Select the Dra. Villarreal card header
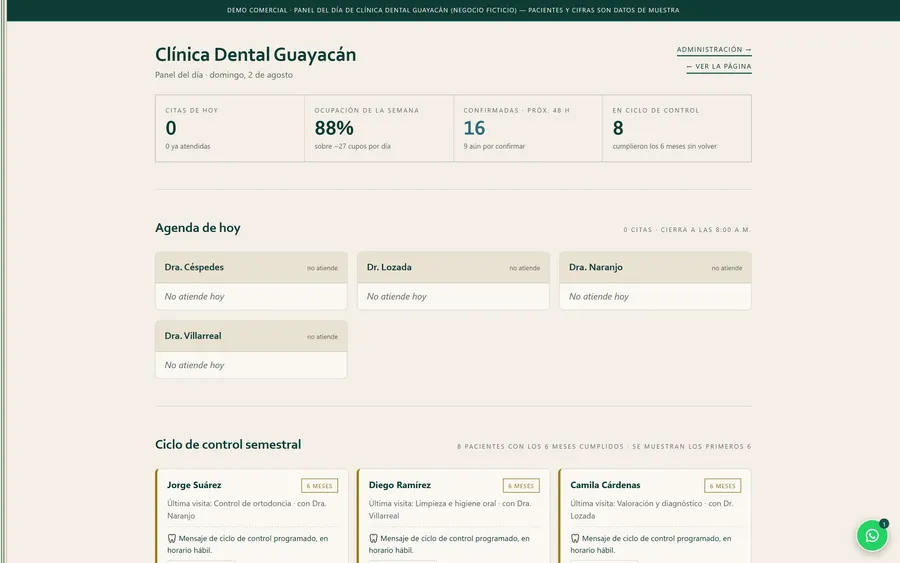900x563 pixels. pos(251,336)
